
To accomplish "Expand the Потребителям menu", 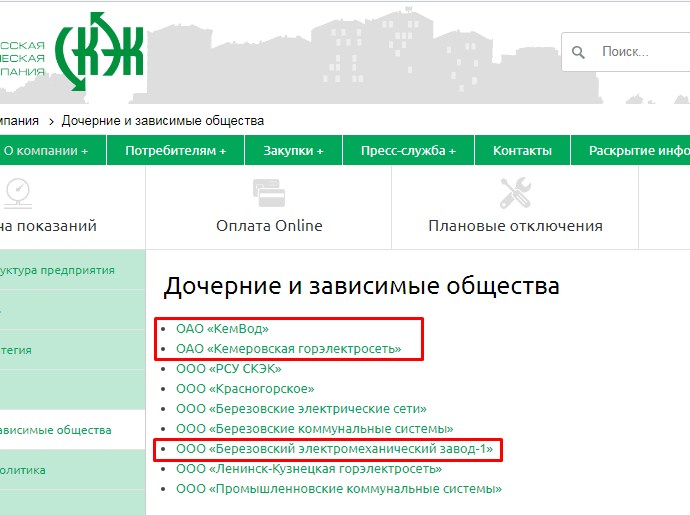I will 176,151.
